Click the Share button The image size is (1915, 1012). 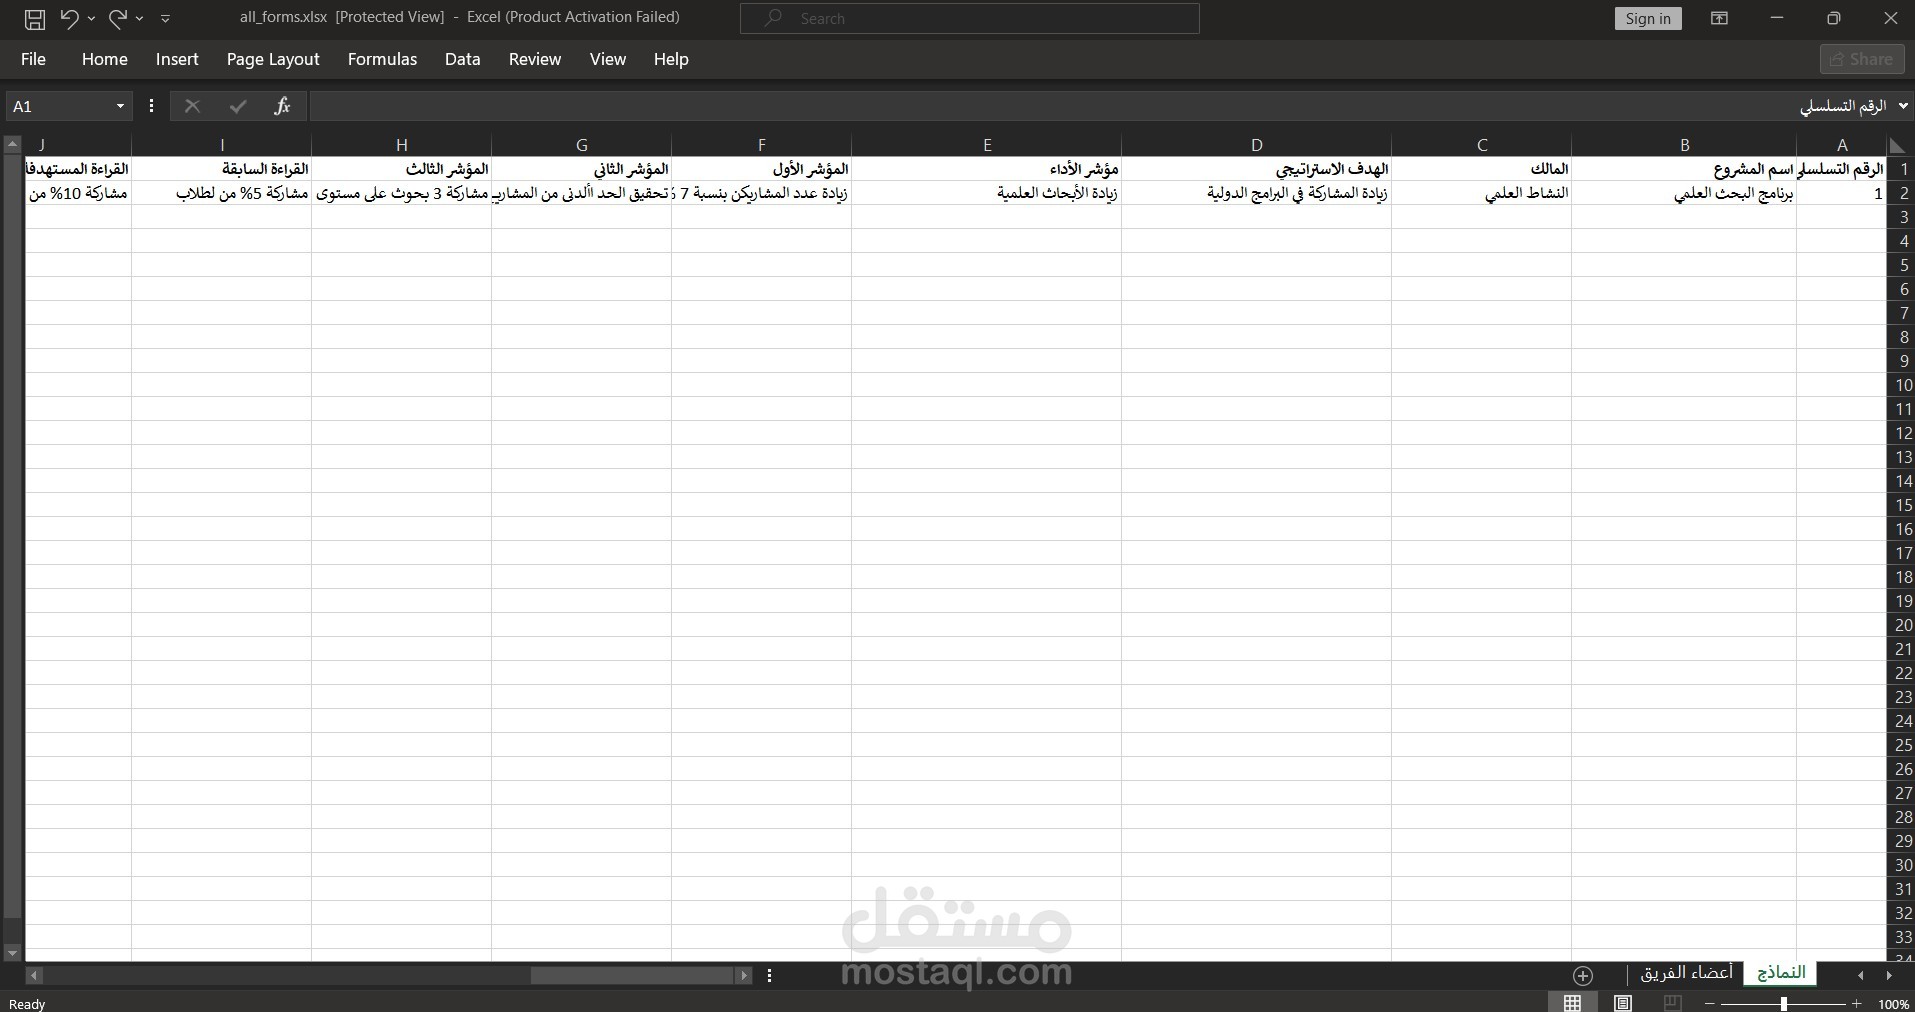1861,59
